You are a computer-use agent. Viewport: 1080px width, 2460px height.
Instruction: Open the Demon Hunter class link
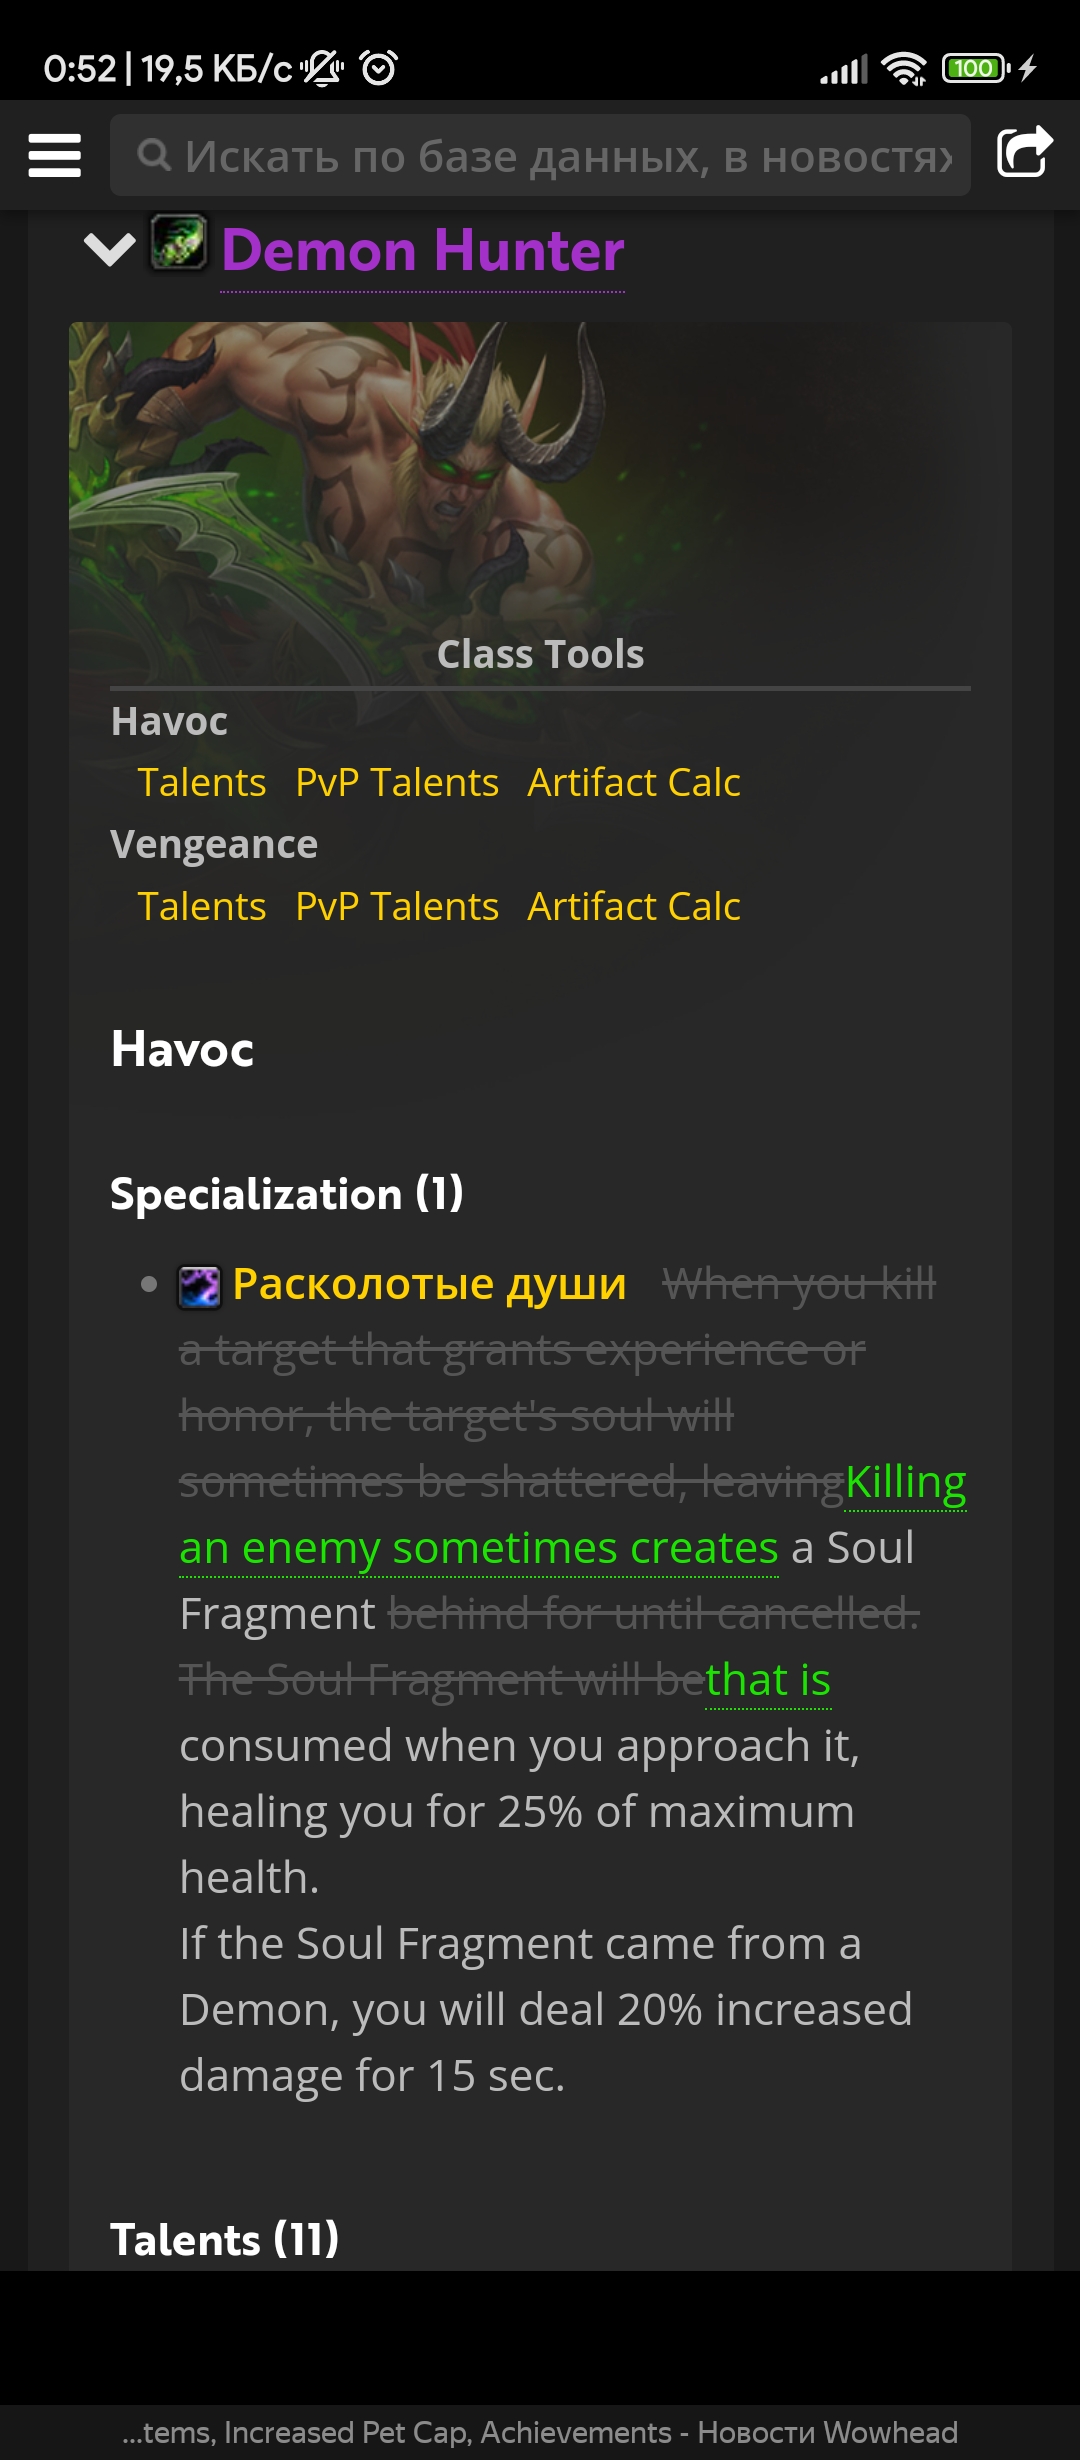(x=422, y=250)
